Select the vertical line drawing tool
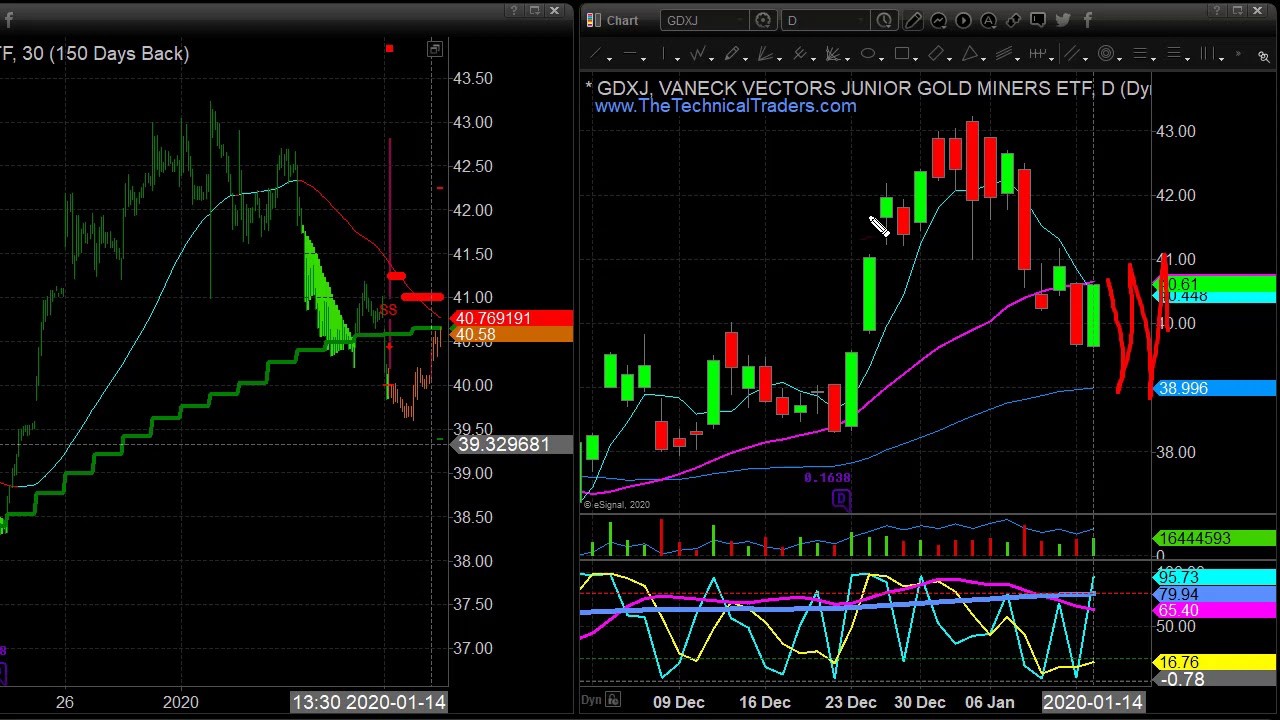1280x720 pixels. point(664,54)
